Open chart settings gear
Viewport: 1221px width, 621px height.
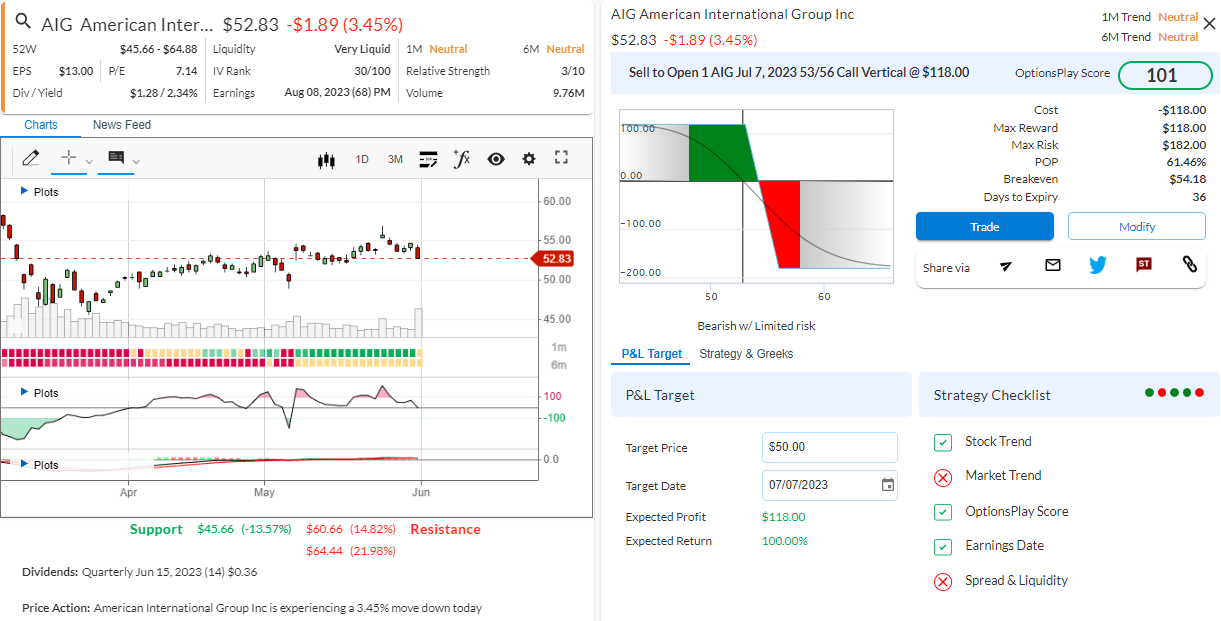pyautogui.click(x=529, y=159)
